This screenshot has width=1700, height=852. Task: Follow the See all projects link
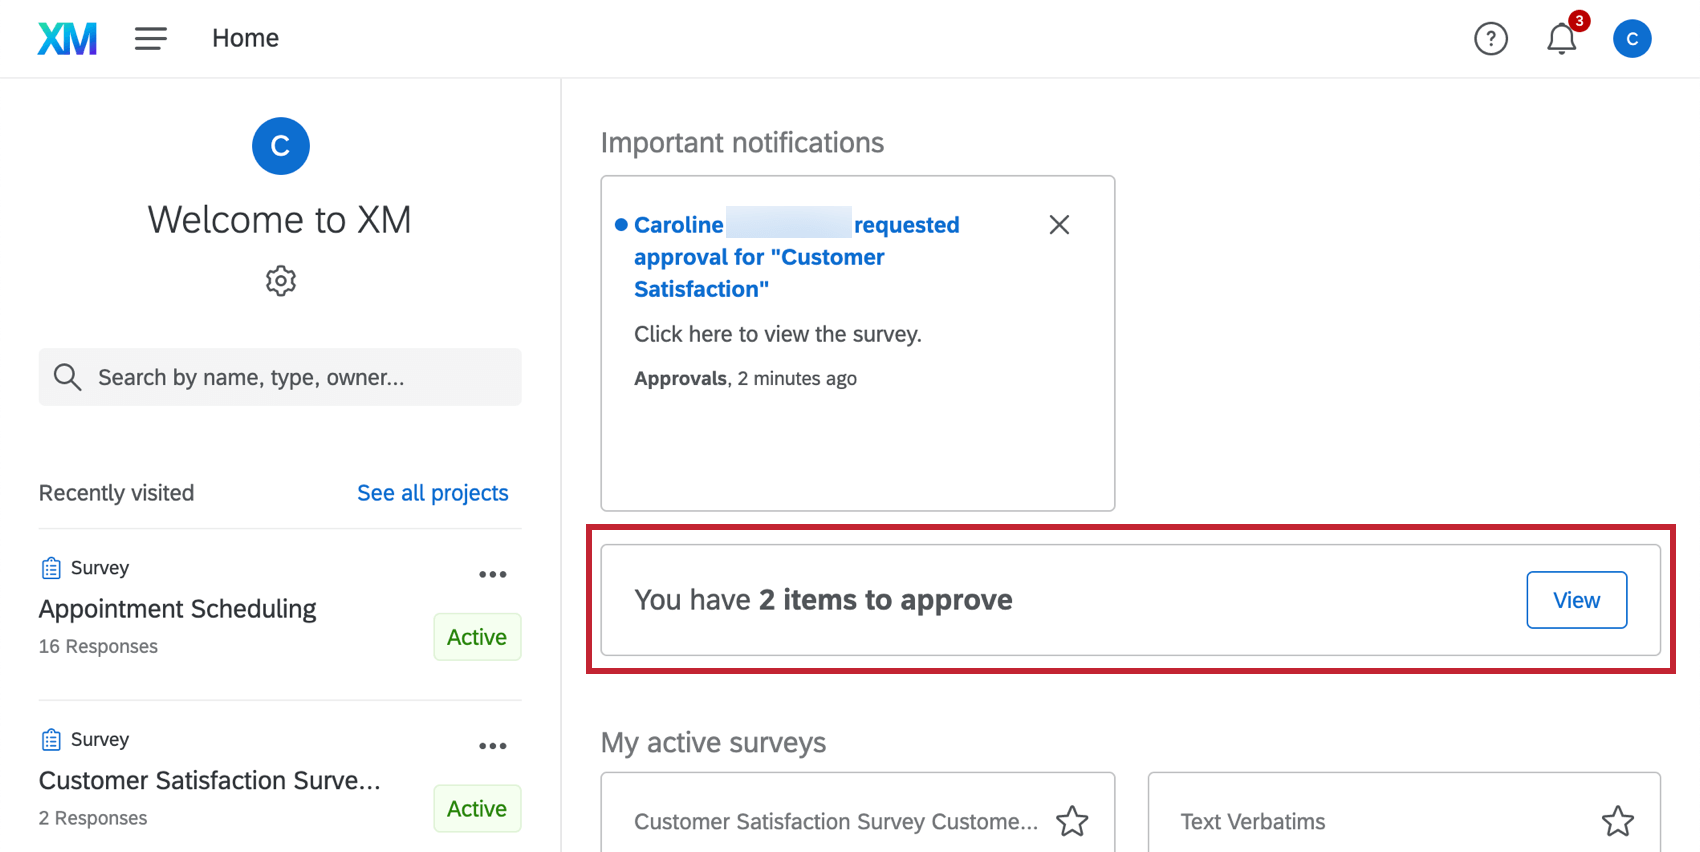click(432, 493)
